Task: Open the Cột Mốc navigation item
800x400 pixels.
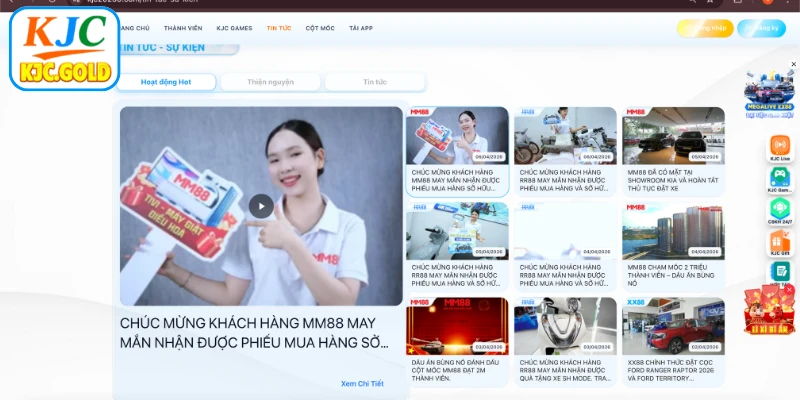Action: click(x=320, y=28)
